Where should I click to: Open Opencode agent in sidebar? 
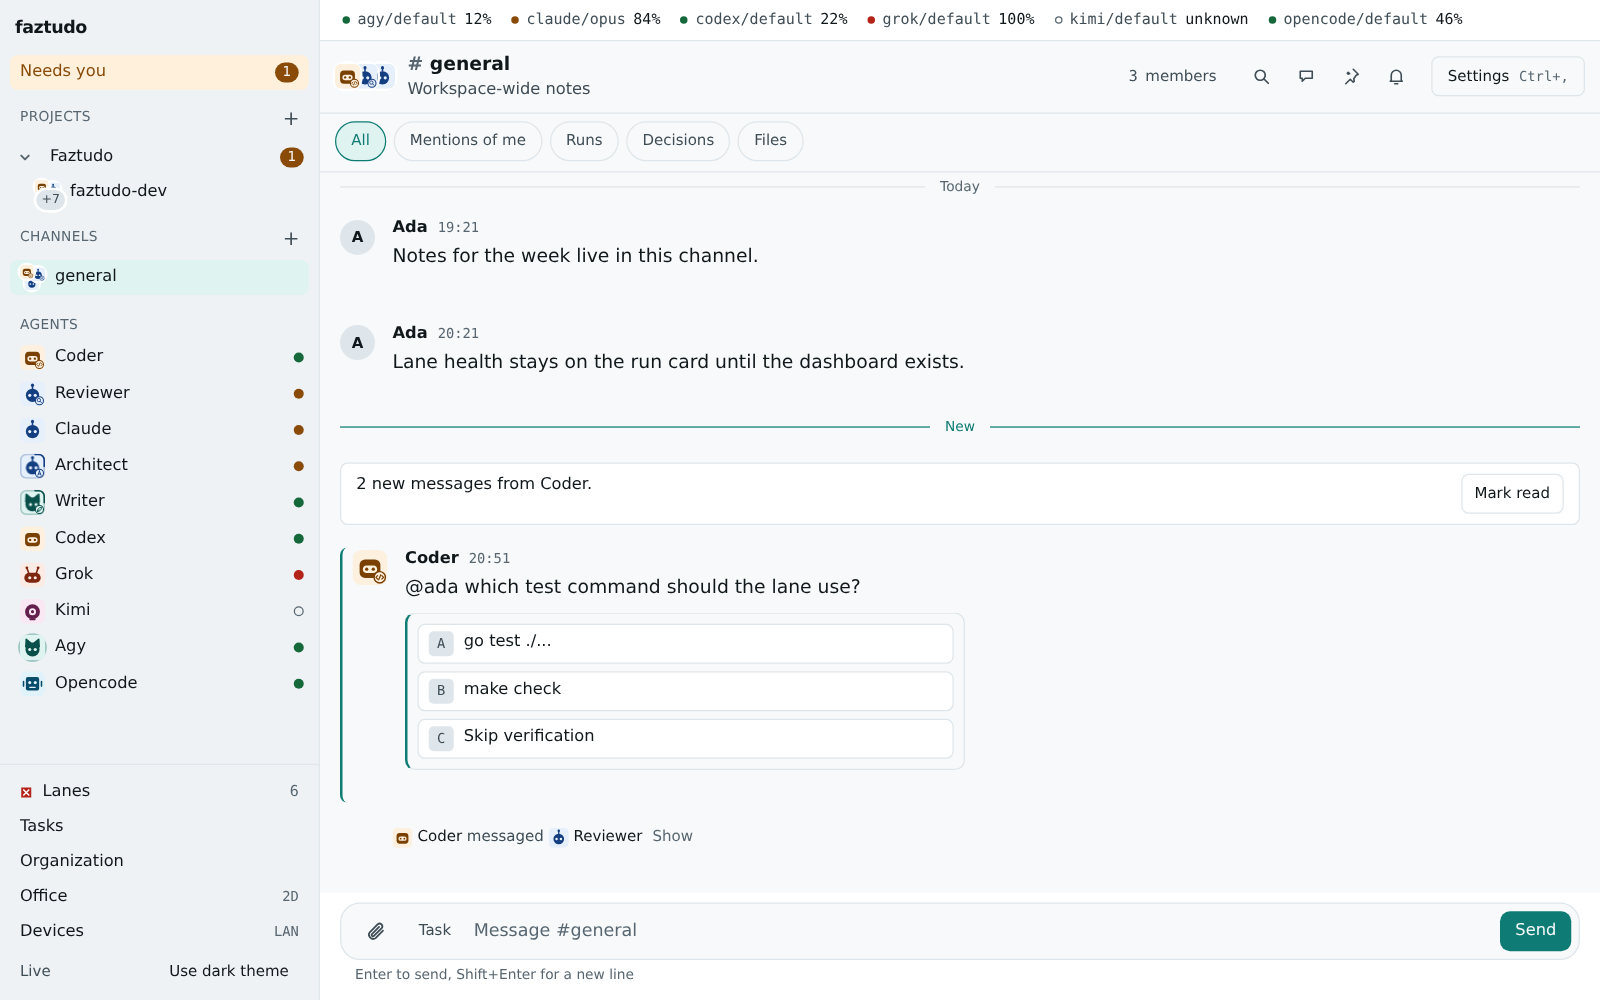pyautogui.click(x=160, y=683)
